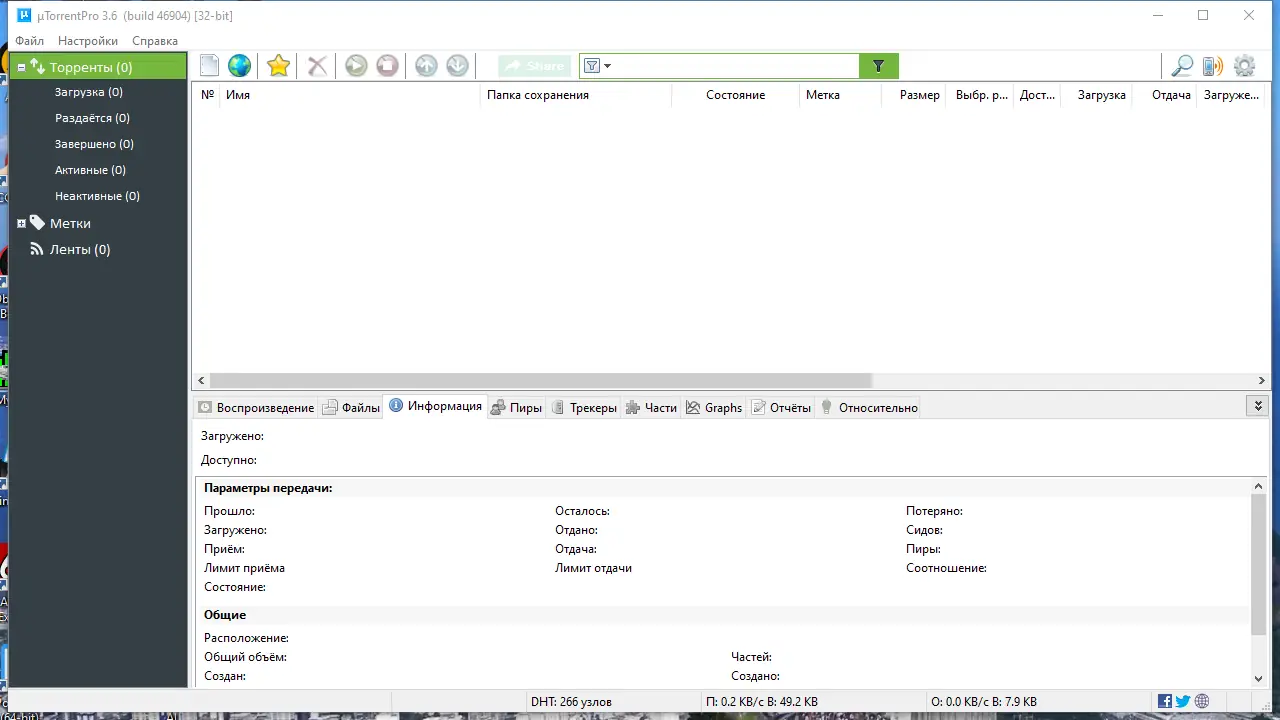Viewport: 1280px width, 720px height.
Task: Select Раздаётся (0) category
Action: [92, 118]
